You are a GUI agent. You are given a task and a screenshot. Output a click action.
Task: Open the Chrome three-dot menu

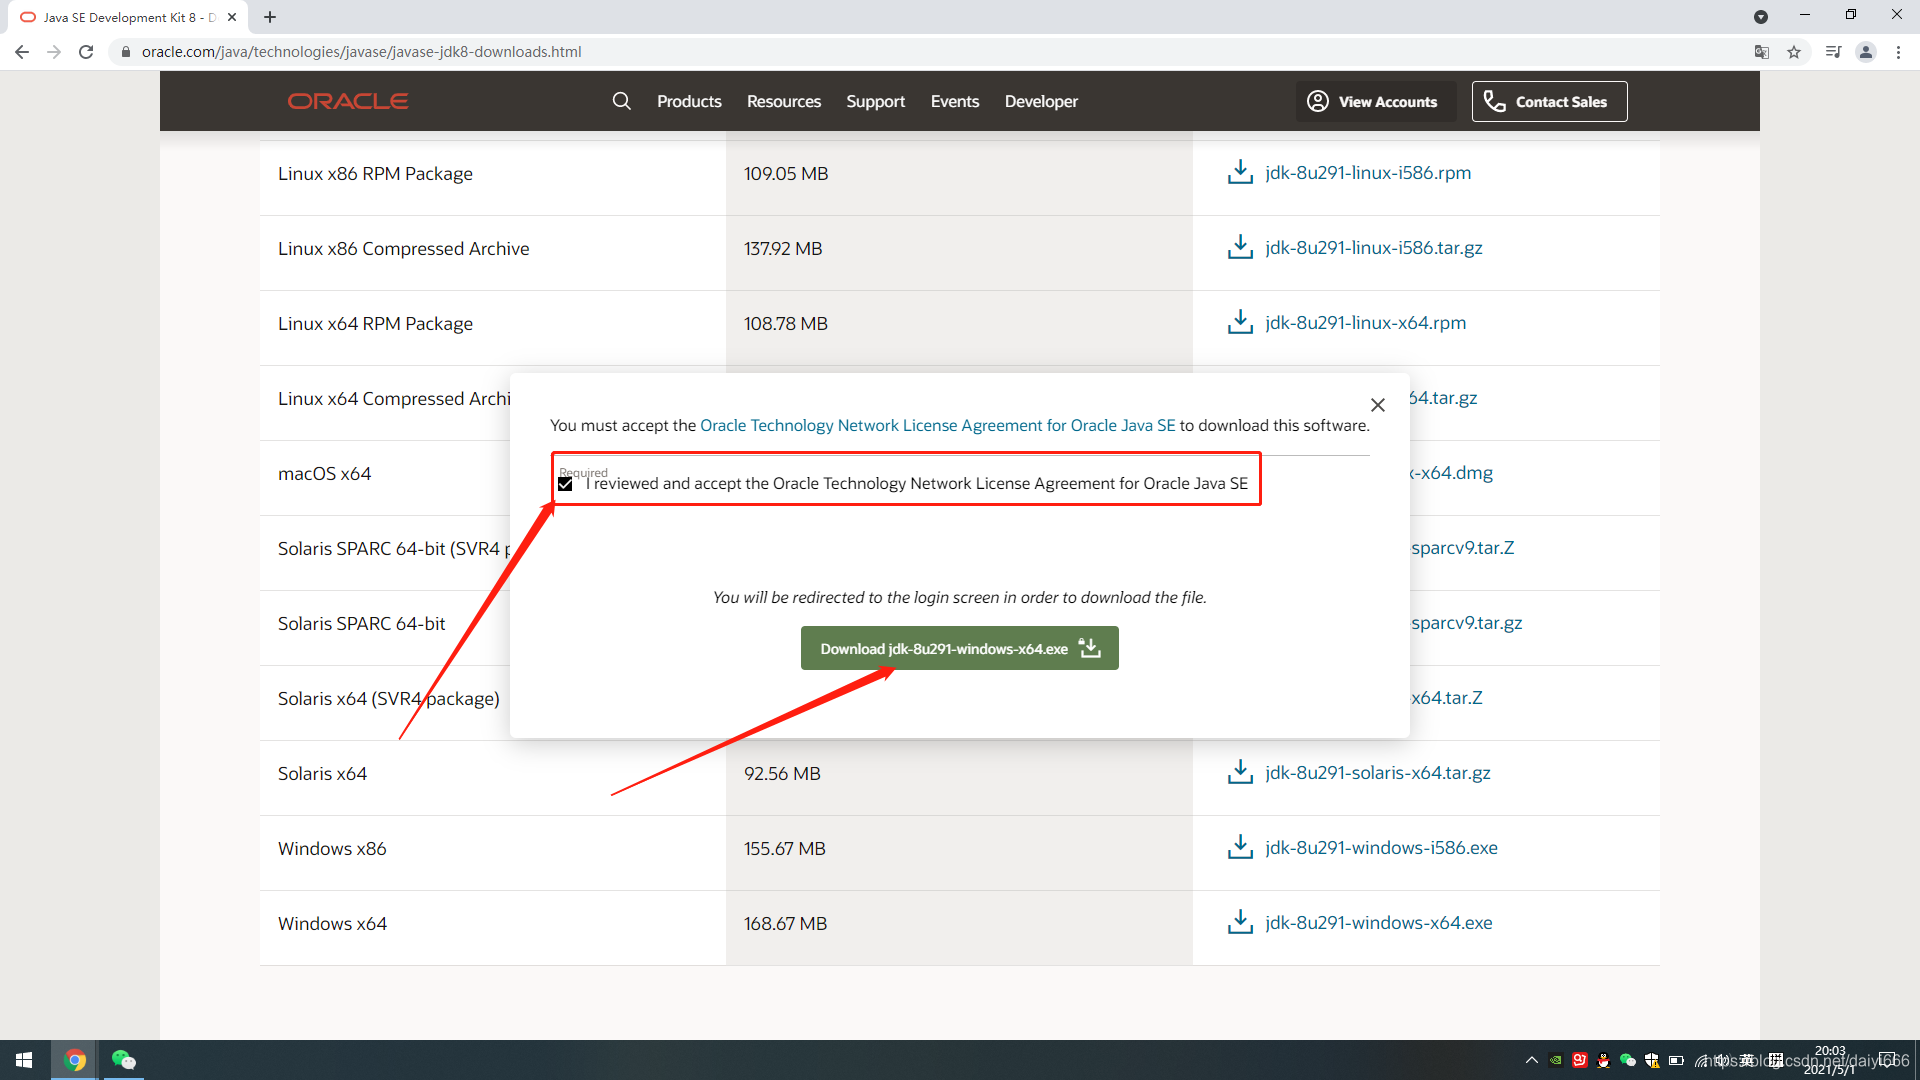pyautogui.click(x=1898, y=52)
